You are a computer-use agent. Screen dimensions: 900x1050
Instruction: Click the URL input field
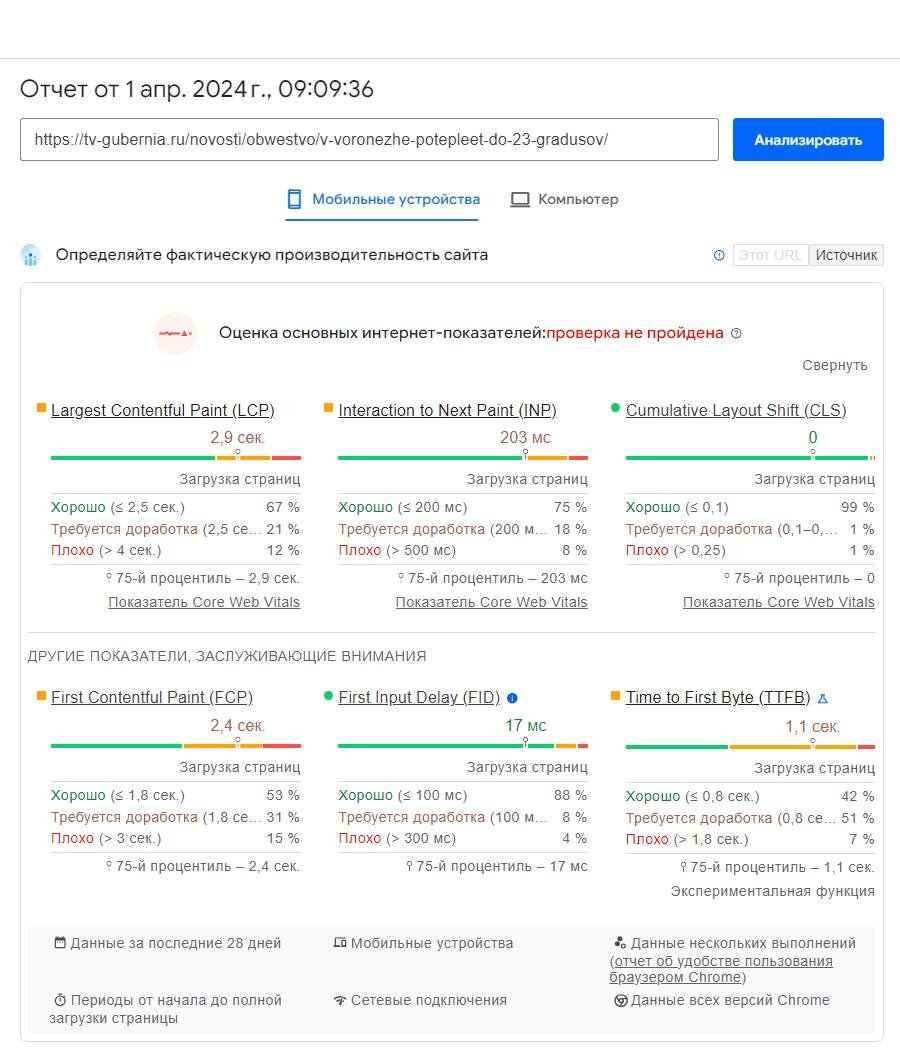pos(370,139)
